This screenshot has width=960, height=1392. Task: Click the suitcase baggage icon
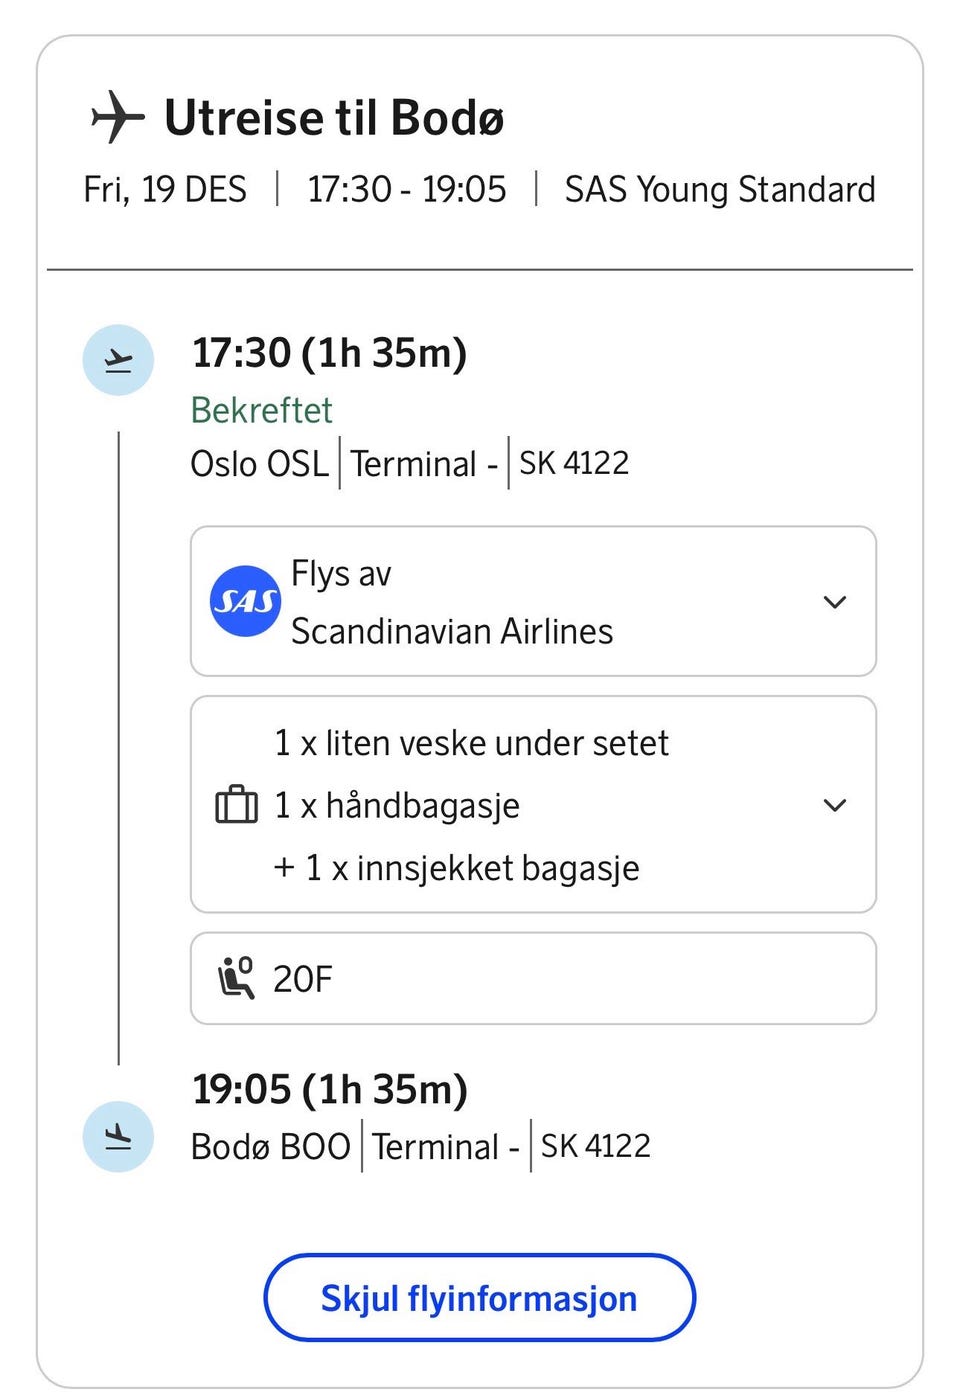237,805
